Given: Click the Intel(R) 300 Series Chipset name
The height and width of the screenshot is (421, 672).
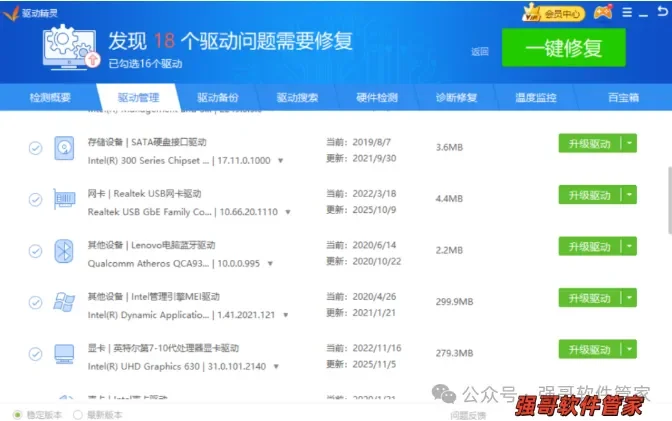Looking at the screenshot, I should pyautogui.click(x=148, y=160).
